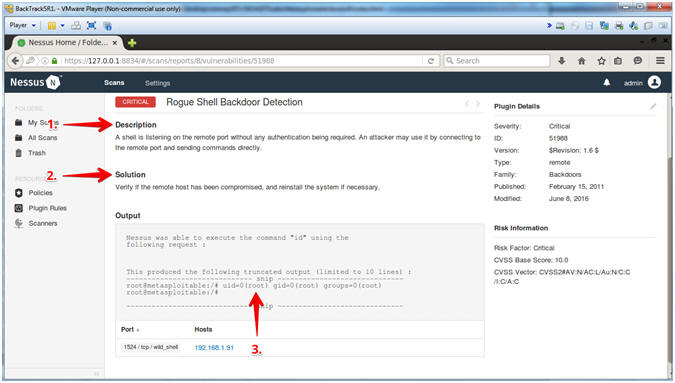Screen dimensions: 675x383
Task: Click the Output heading
Action: pos(127,216)
